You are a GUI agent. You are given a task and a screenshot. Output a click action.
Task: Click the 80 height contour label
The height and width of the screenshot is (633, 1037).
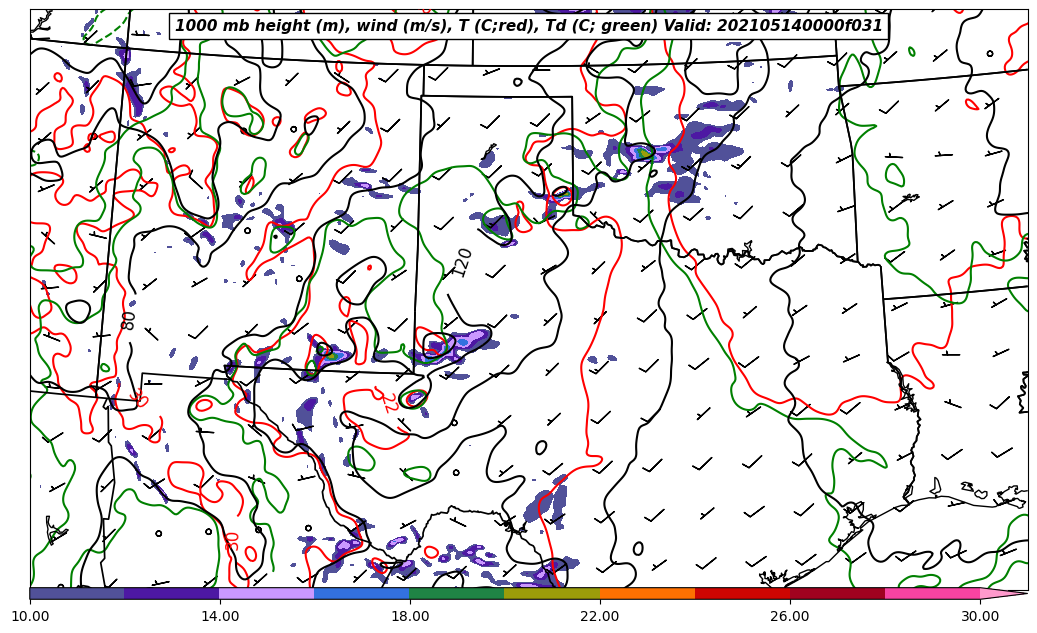click(x=129, y=320)
